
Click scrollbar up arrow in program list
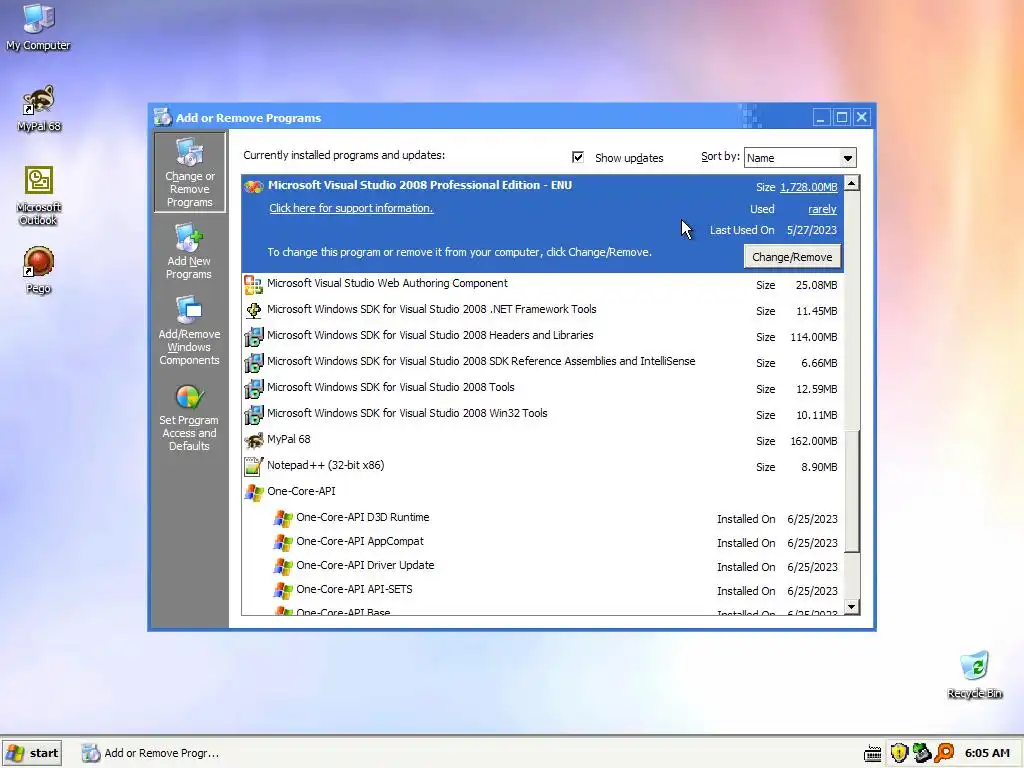point(851,183)
